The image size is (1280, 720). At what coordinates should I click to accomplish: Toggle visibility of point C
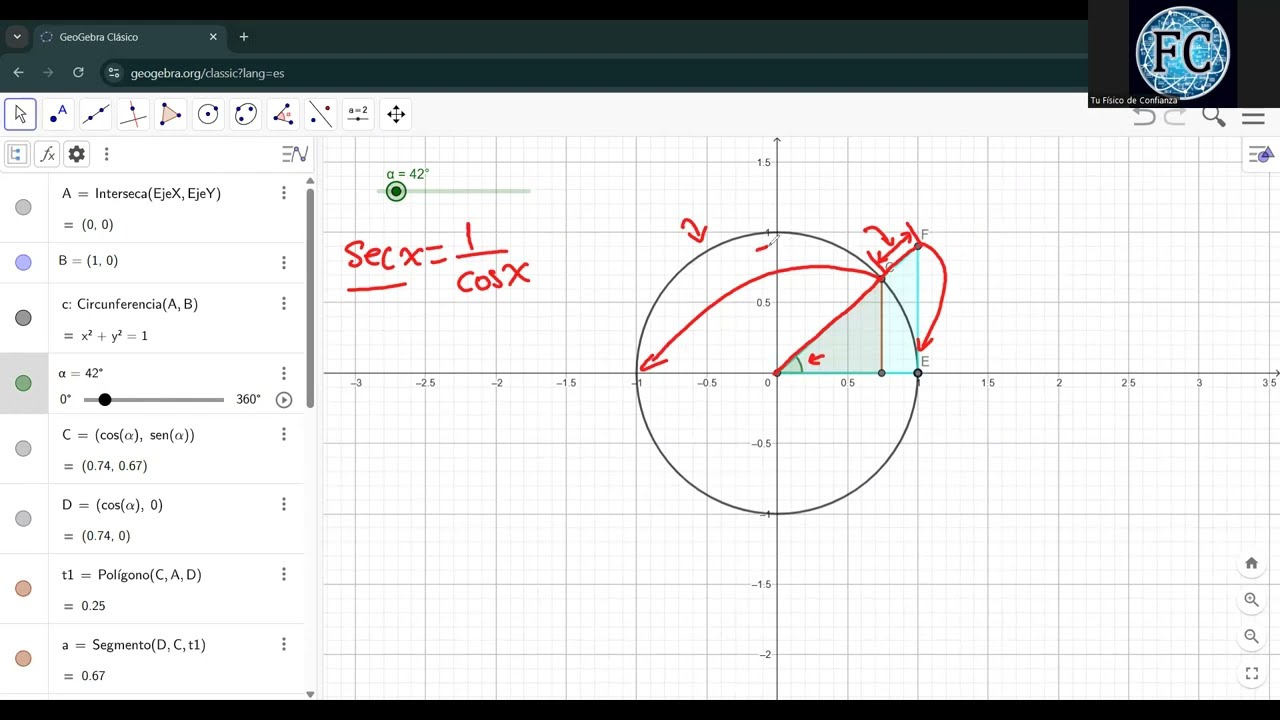point(23,449)
